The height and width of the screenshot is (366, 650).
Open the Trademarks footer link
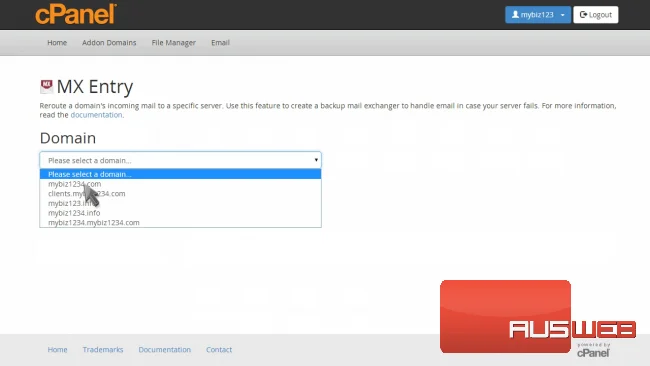(x=103, y=349)
